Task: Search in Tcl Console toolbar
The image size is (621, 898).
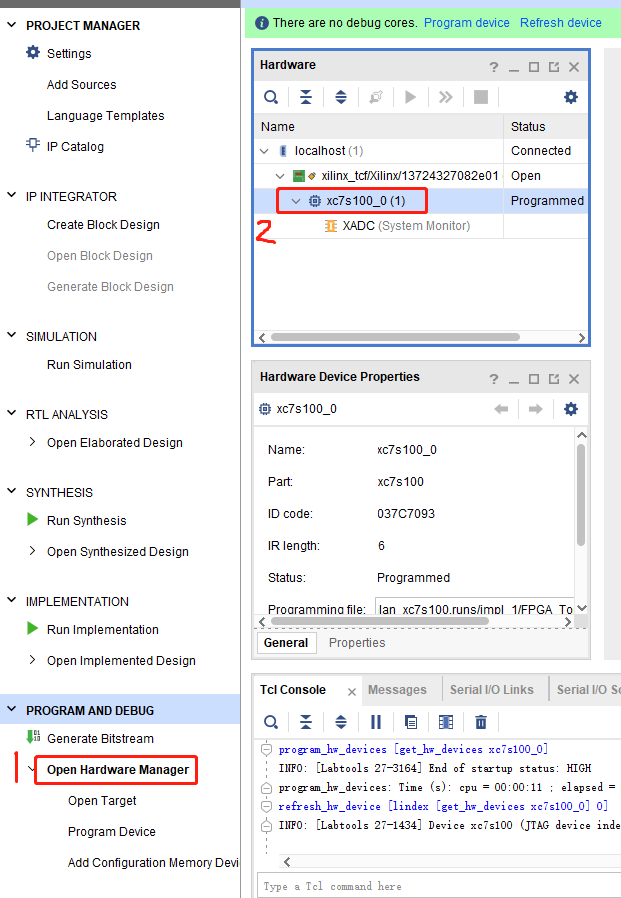Action: click(x=271, y=722)
